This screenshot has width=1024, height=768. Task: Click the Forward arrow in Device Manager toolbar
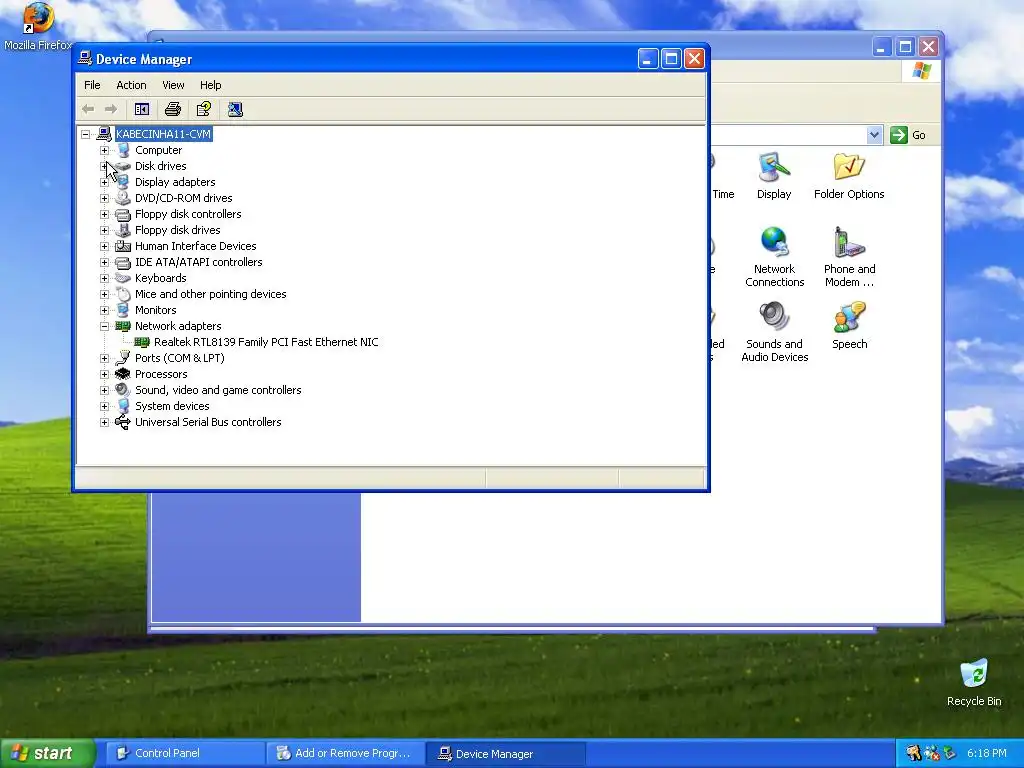(x=111, y=109)
